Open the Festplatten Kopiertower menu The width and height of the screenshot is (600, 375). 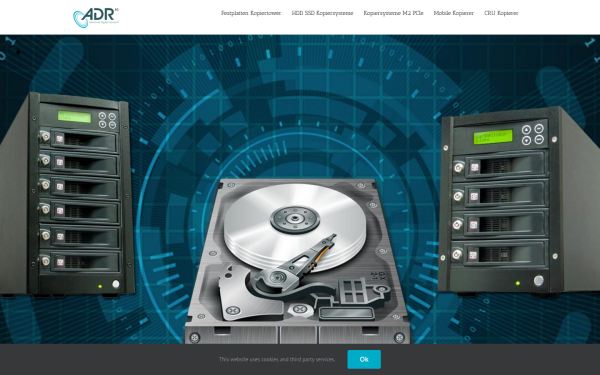[251, 13]
